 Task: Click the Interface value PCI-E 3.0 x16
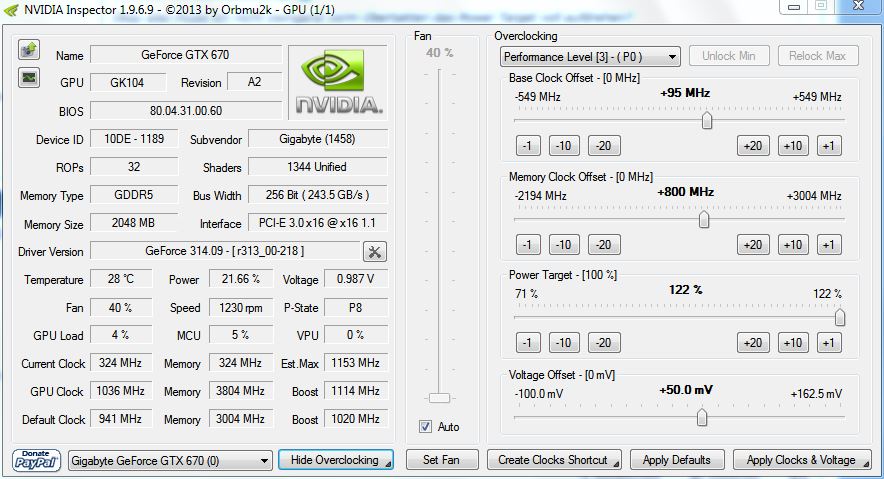[x=317, y=223]
